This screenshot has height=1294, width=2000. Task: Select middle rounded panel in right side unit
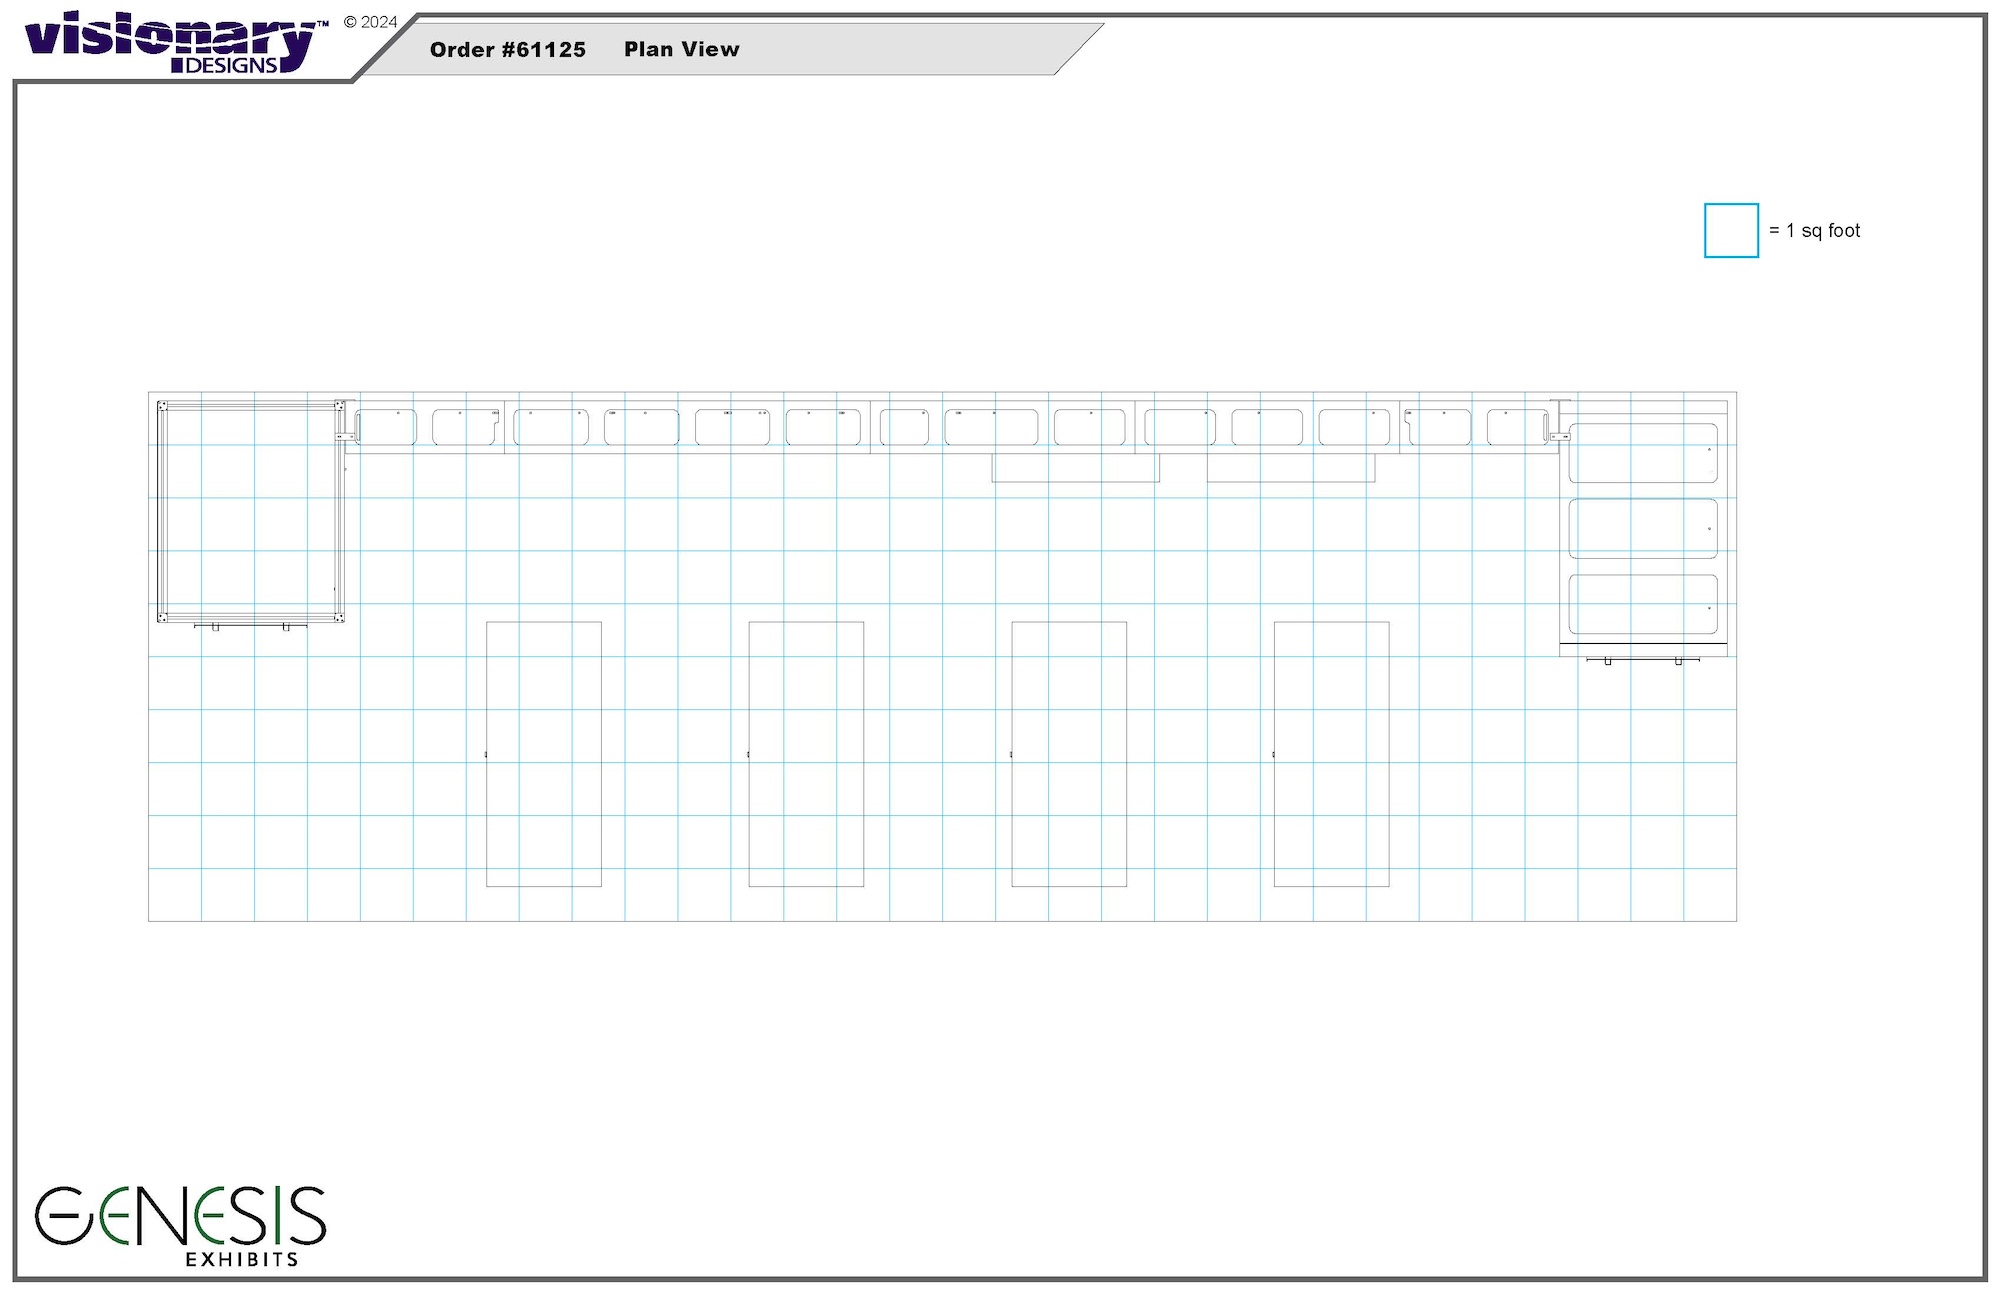coord(1642,528)
